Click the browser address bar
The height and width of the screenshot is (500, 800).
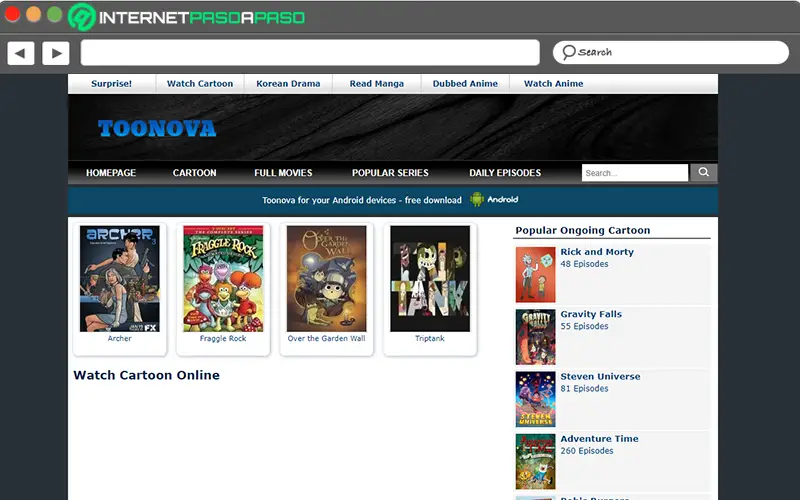310,53
